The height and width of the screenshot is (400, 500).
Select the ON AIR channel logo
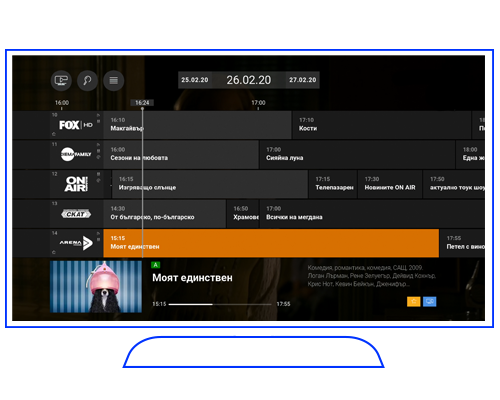coord(76,184)
